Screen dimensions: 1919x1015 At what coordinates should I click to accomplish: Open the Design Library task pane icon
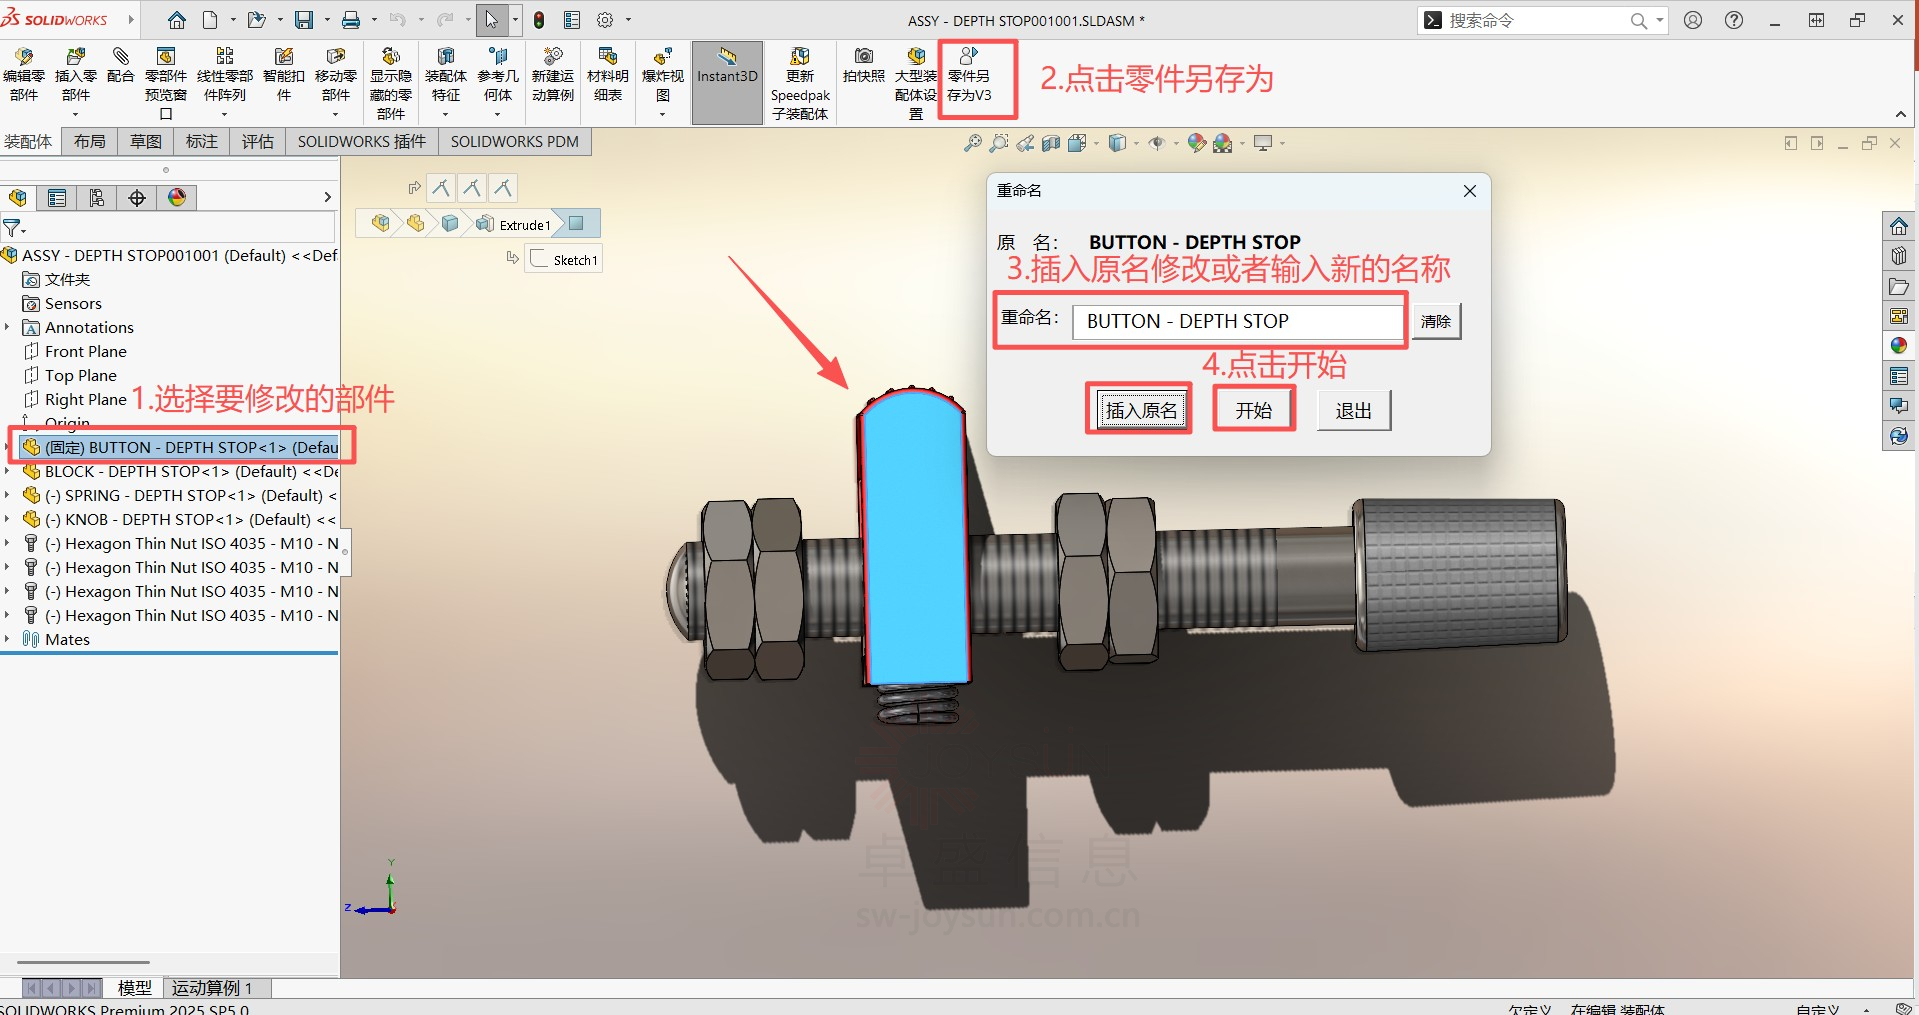[1899, 256]
